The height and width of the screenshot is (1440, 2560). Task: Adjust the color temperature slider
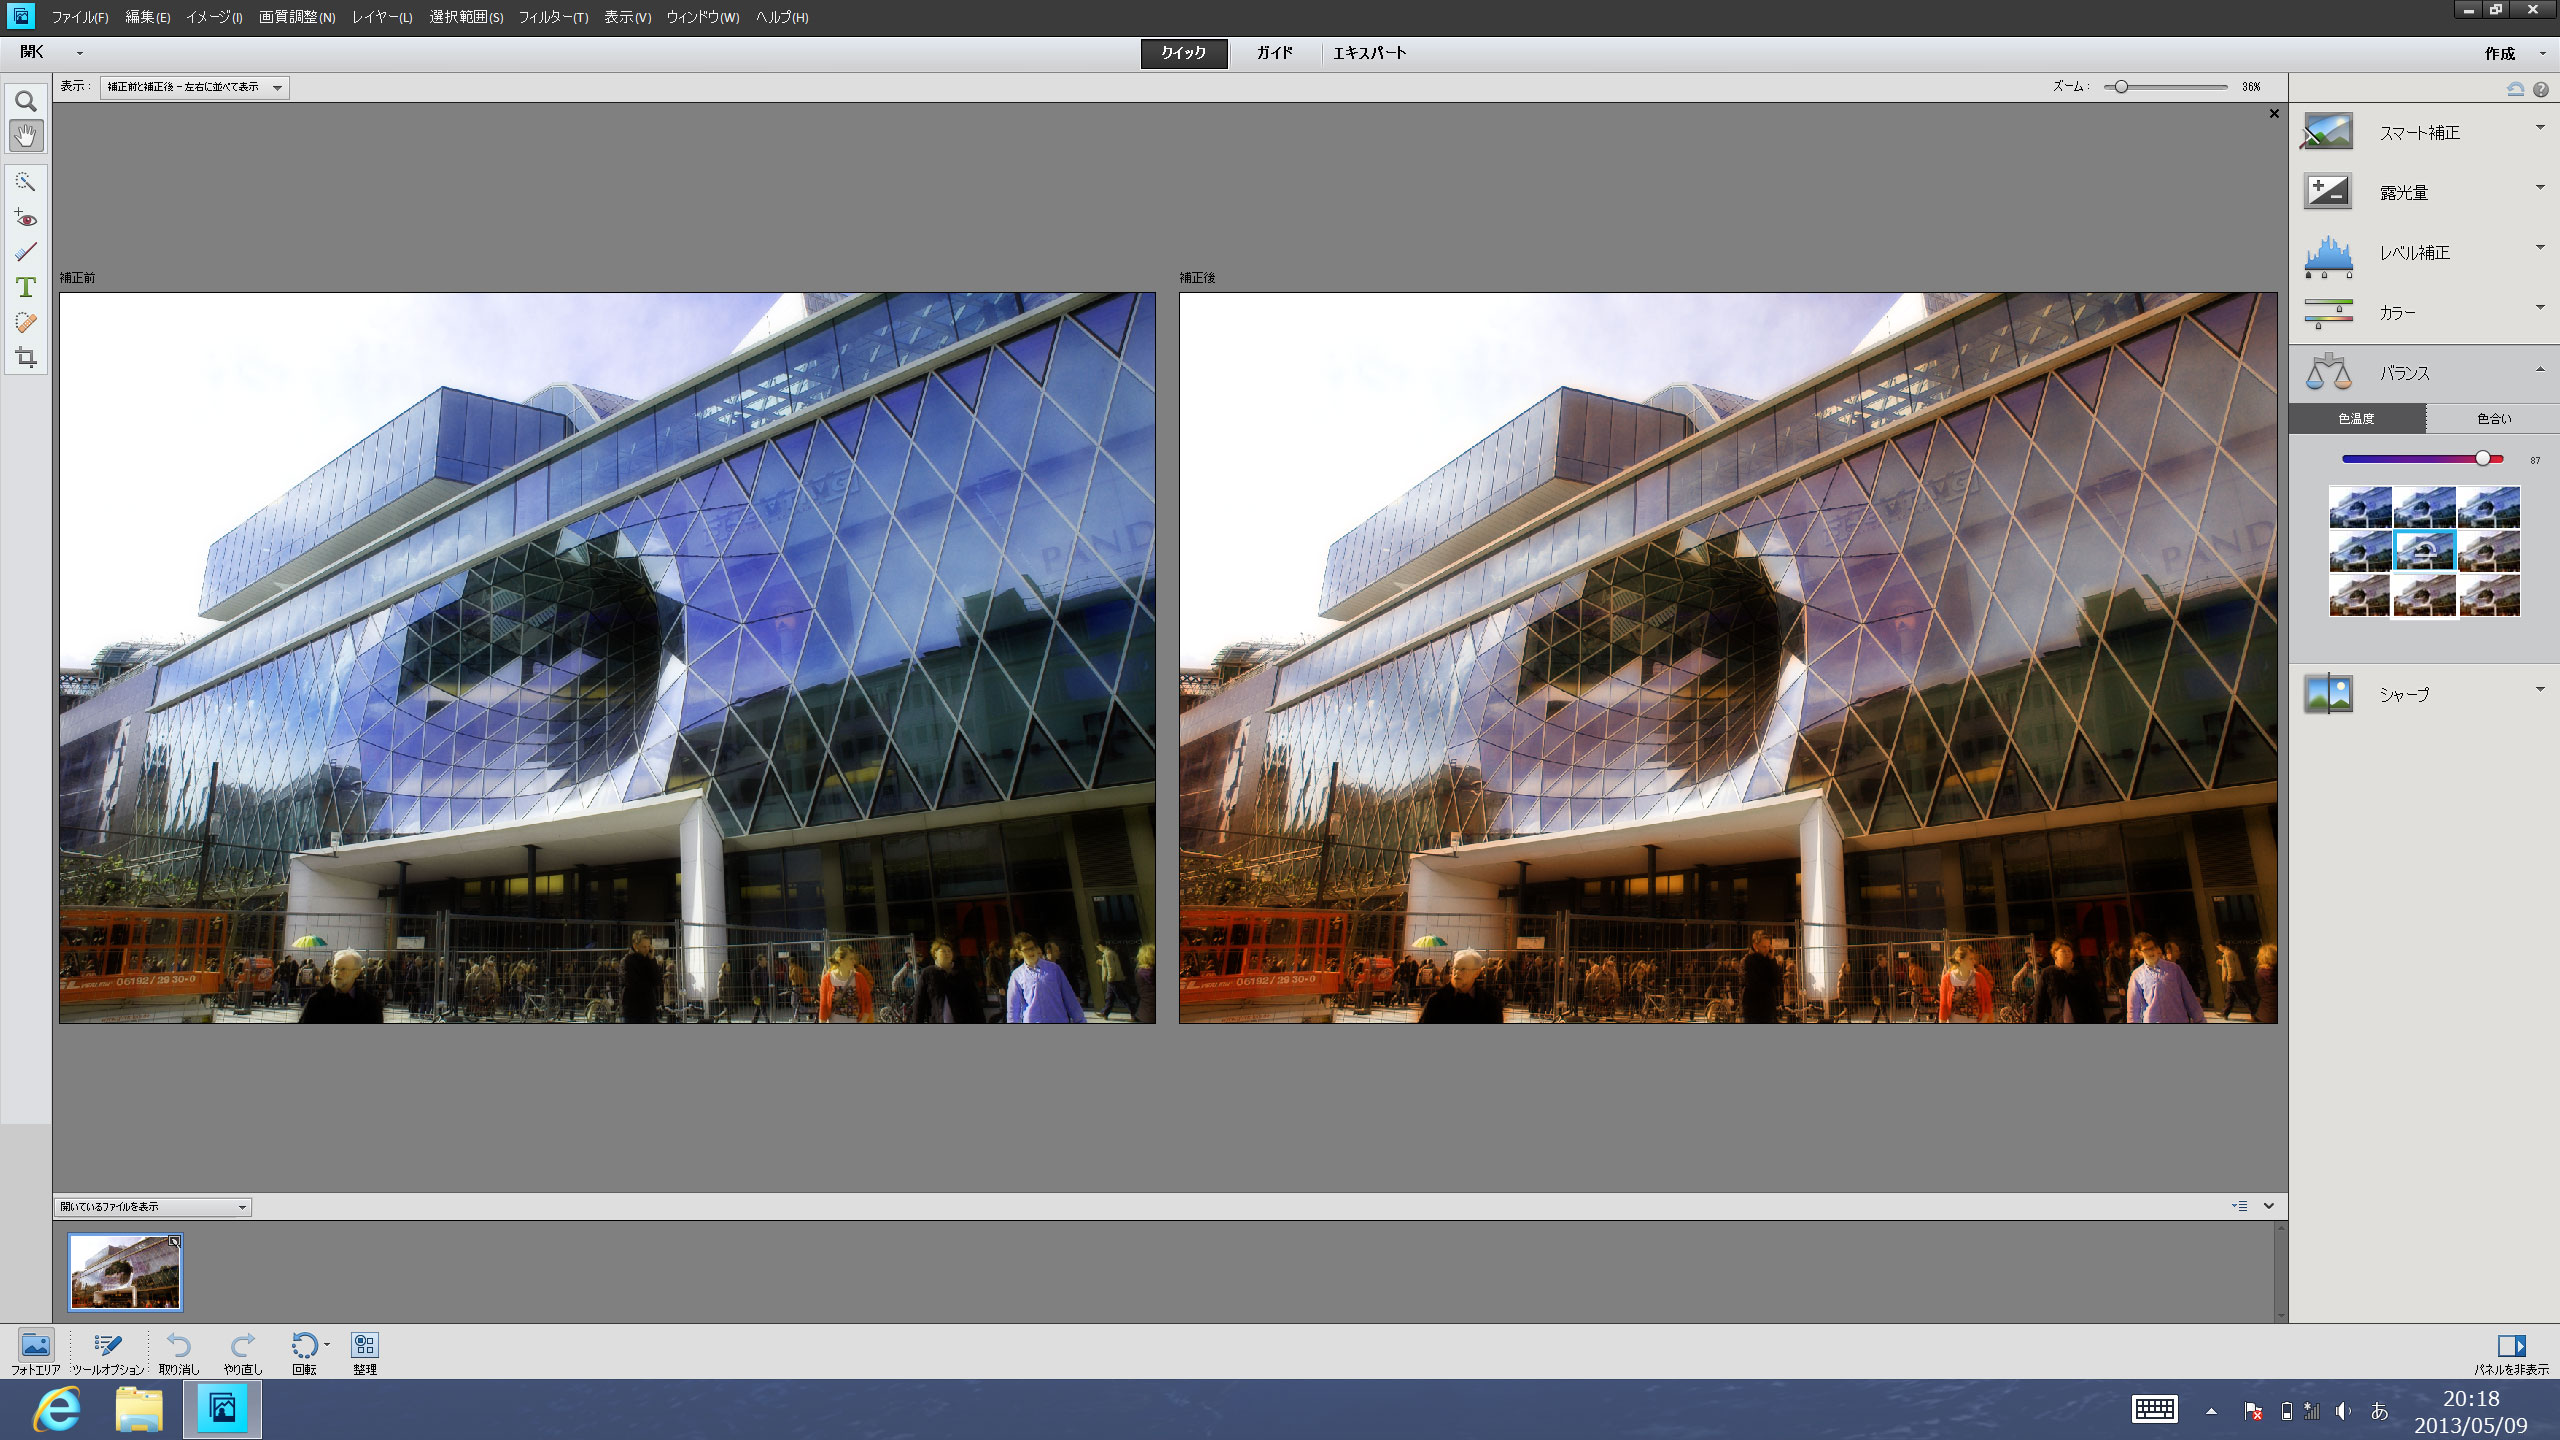(x=2482, y=458)
